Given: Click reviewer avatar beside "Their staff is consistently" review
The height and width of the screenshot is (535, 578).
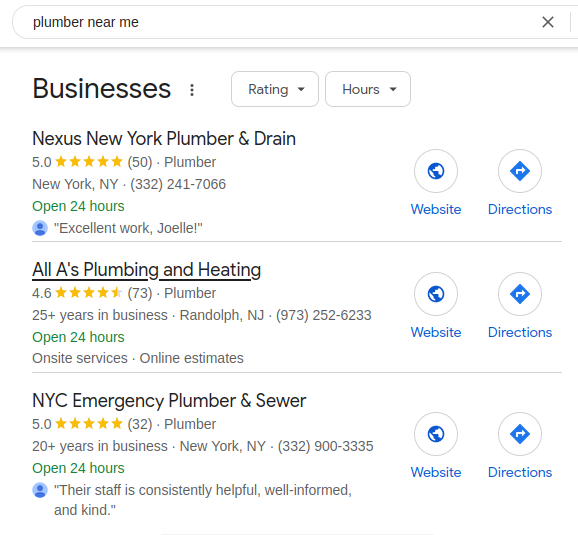Looking at the screenshot, I should point(40,490).
